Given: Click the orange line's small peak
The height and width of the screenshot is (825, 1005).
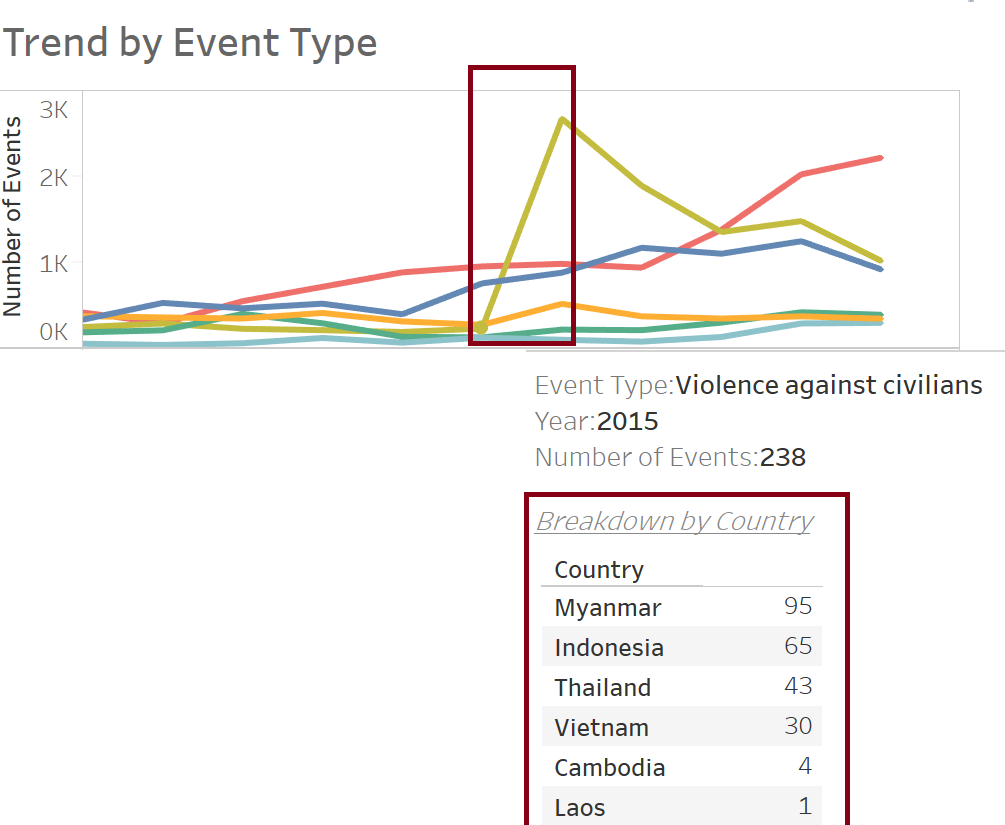Looking at the screenshot, I should tap(563, 304).
